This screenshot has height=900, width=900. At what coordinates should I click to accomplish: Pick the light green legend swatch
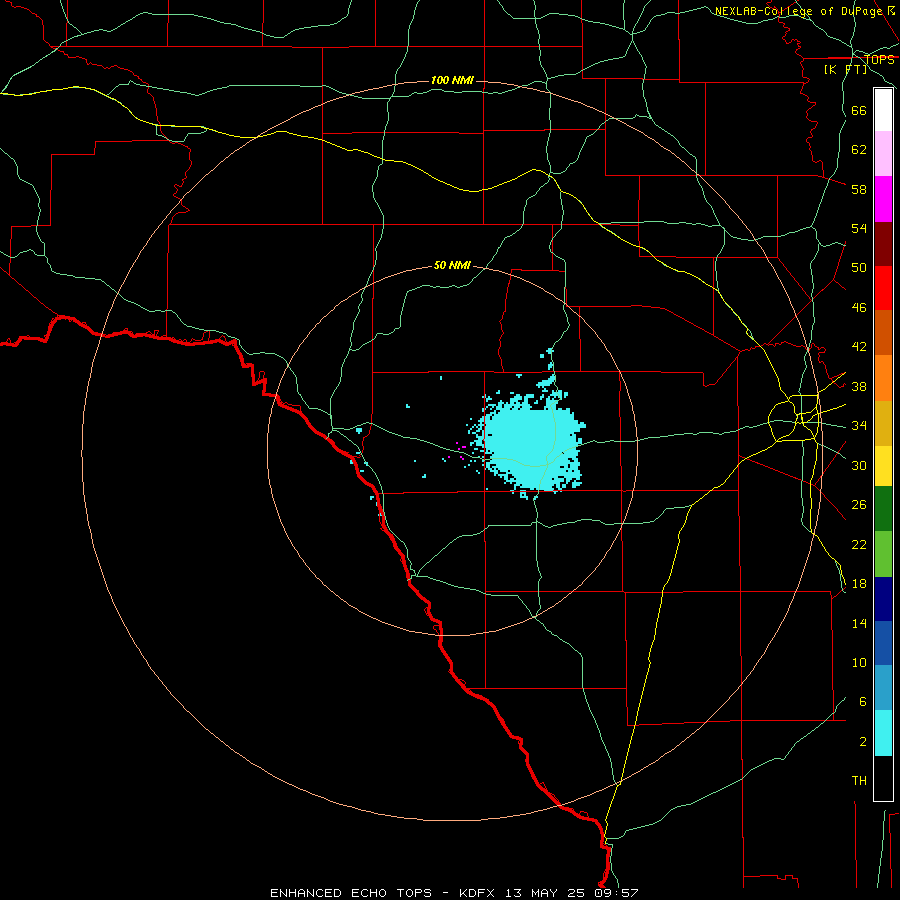[883, 553]
